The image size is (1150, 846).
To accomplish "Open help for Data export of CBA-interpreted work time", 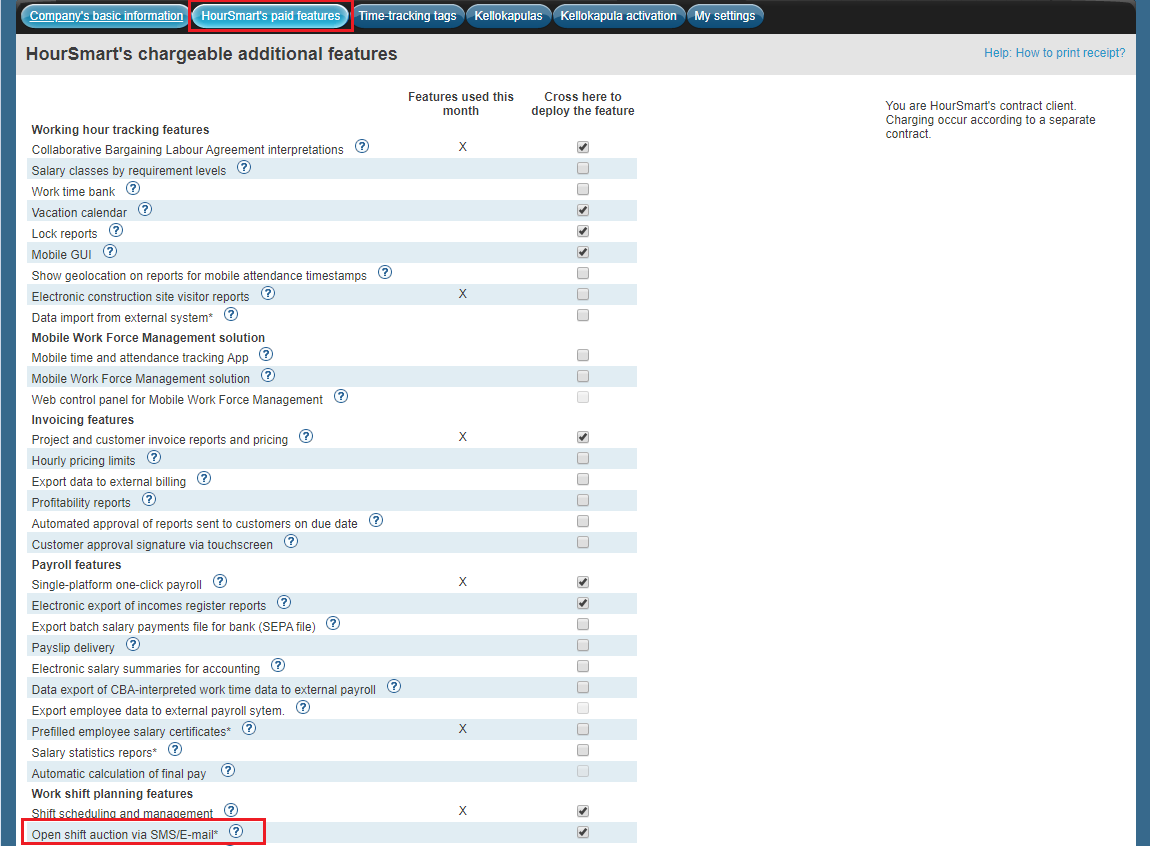I will [394, 686].
